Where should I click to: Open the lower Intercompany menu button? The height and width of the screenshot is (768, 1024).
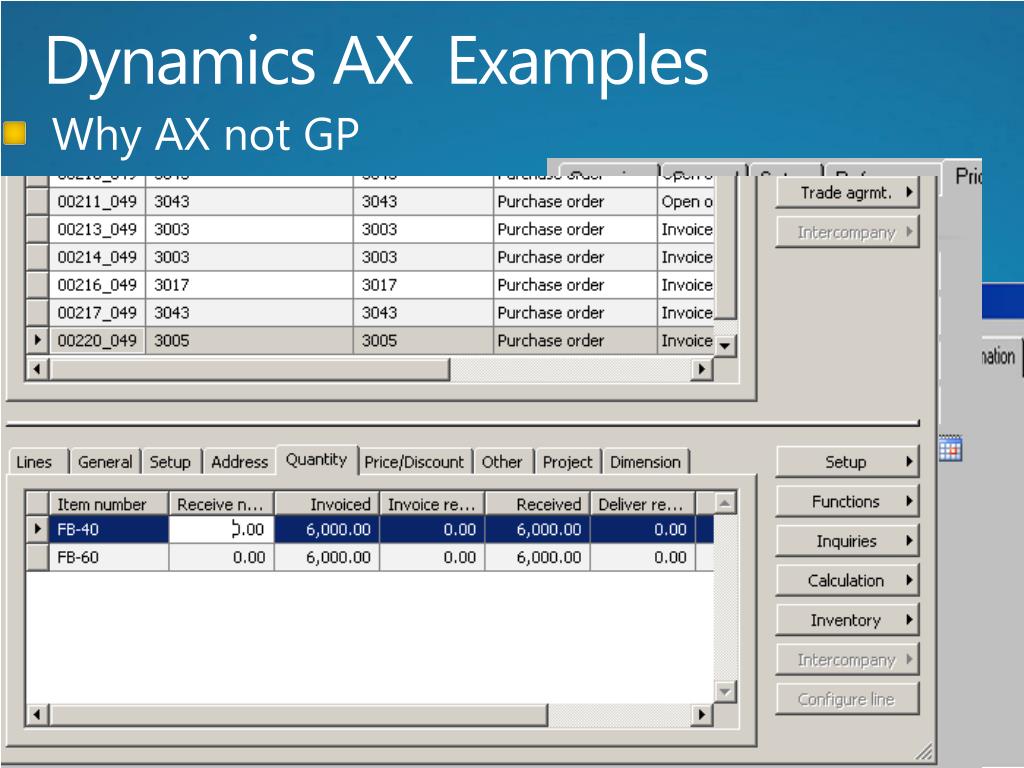coord(847,660)
